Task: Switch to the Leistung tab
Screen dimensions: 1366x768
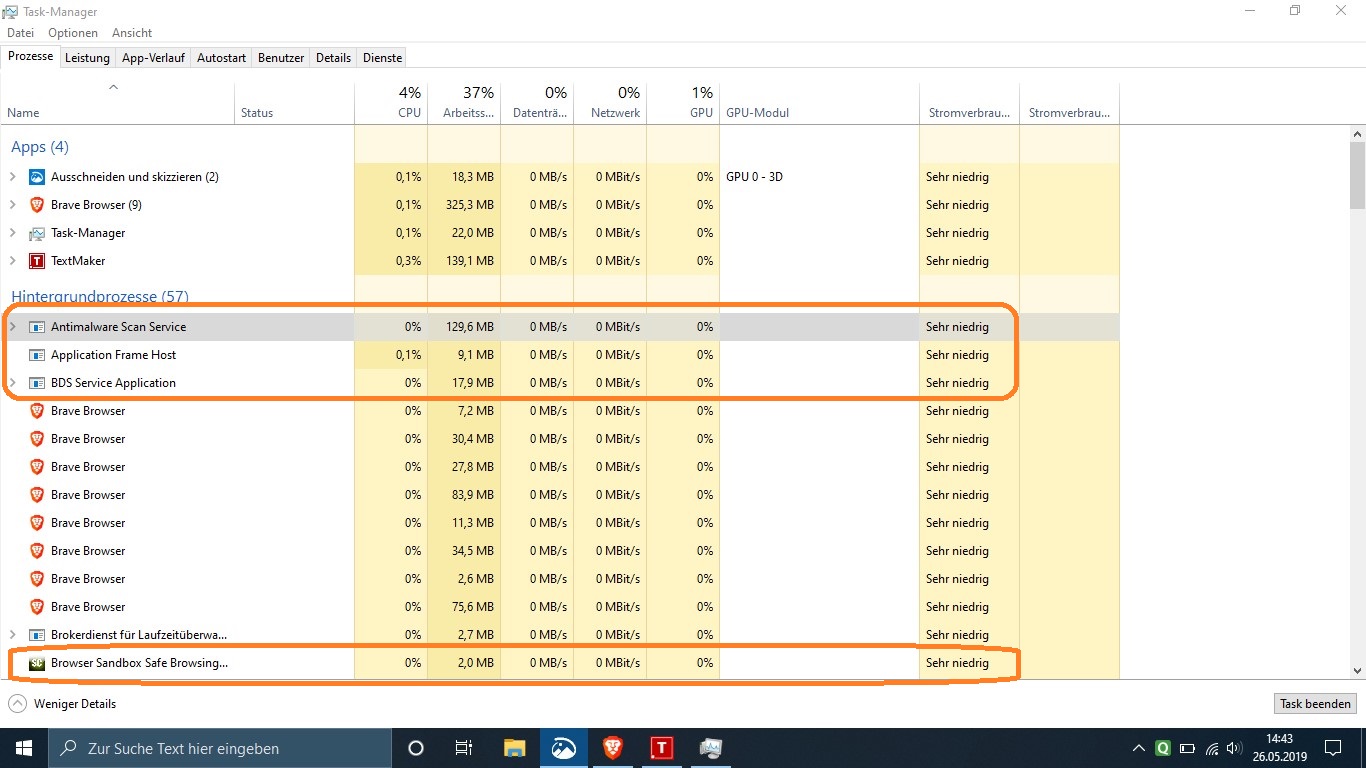Action: [87, 58]
